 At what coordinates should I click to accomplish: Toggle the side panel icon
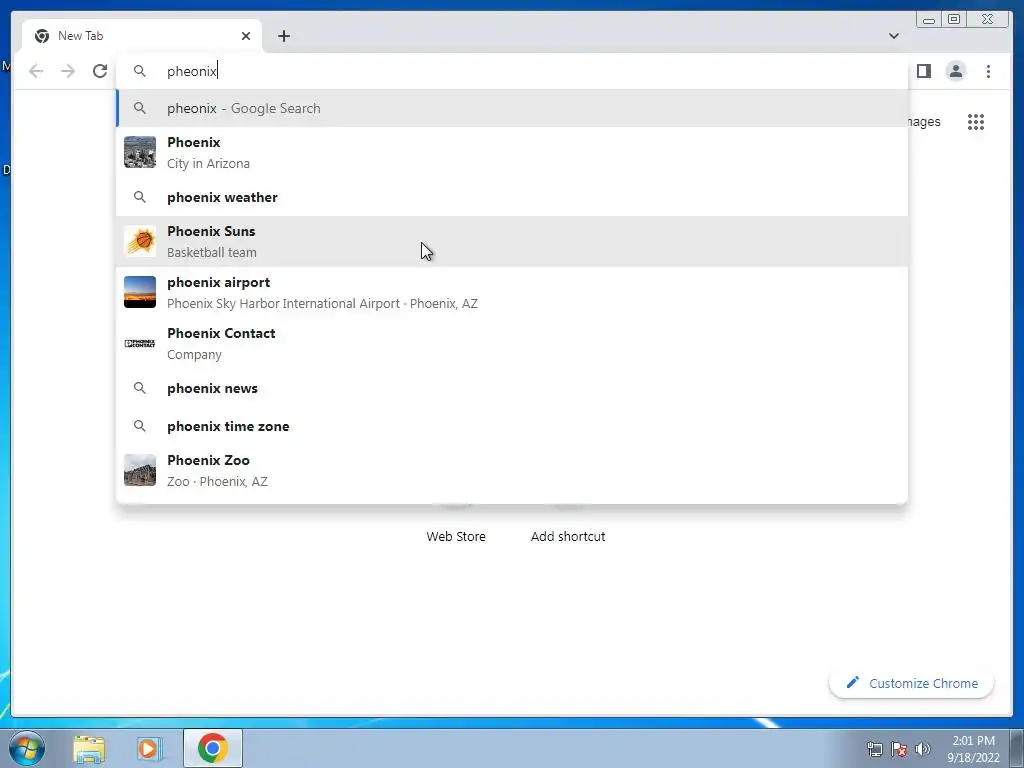click(x=923, y=71)
